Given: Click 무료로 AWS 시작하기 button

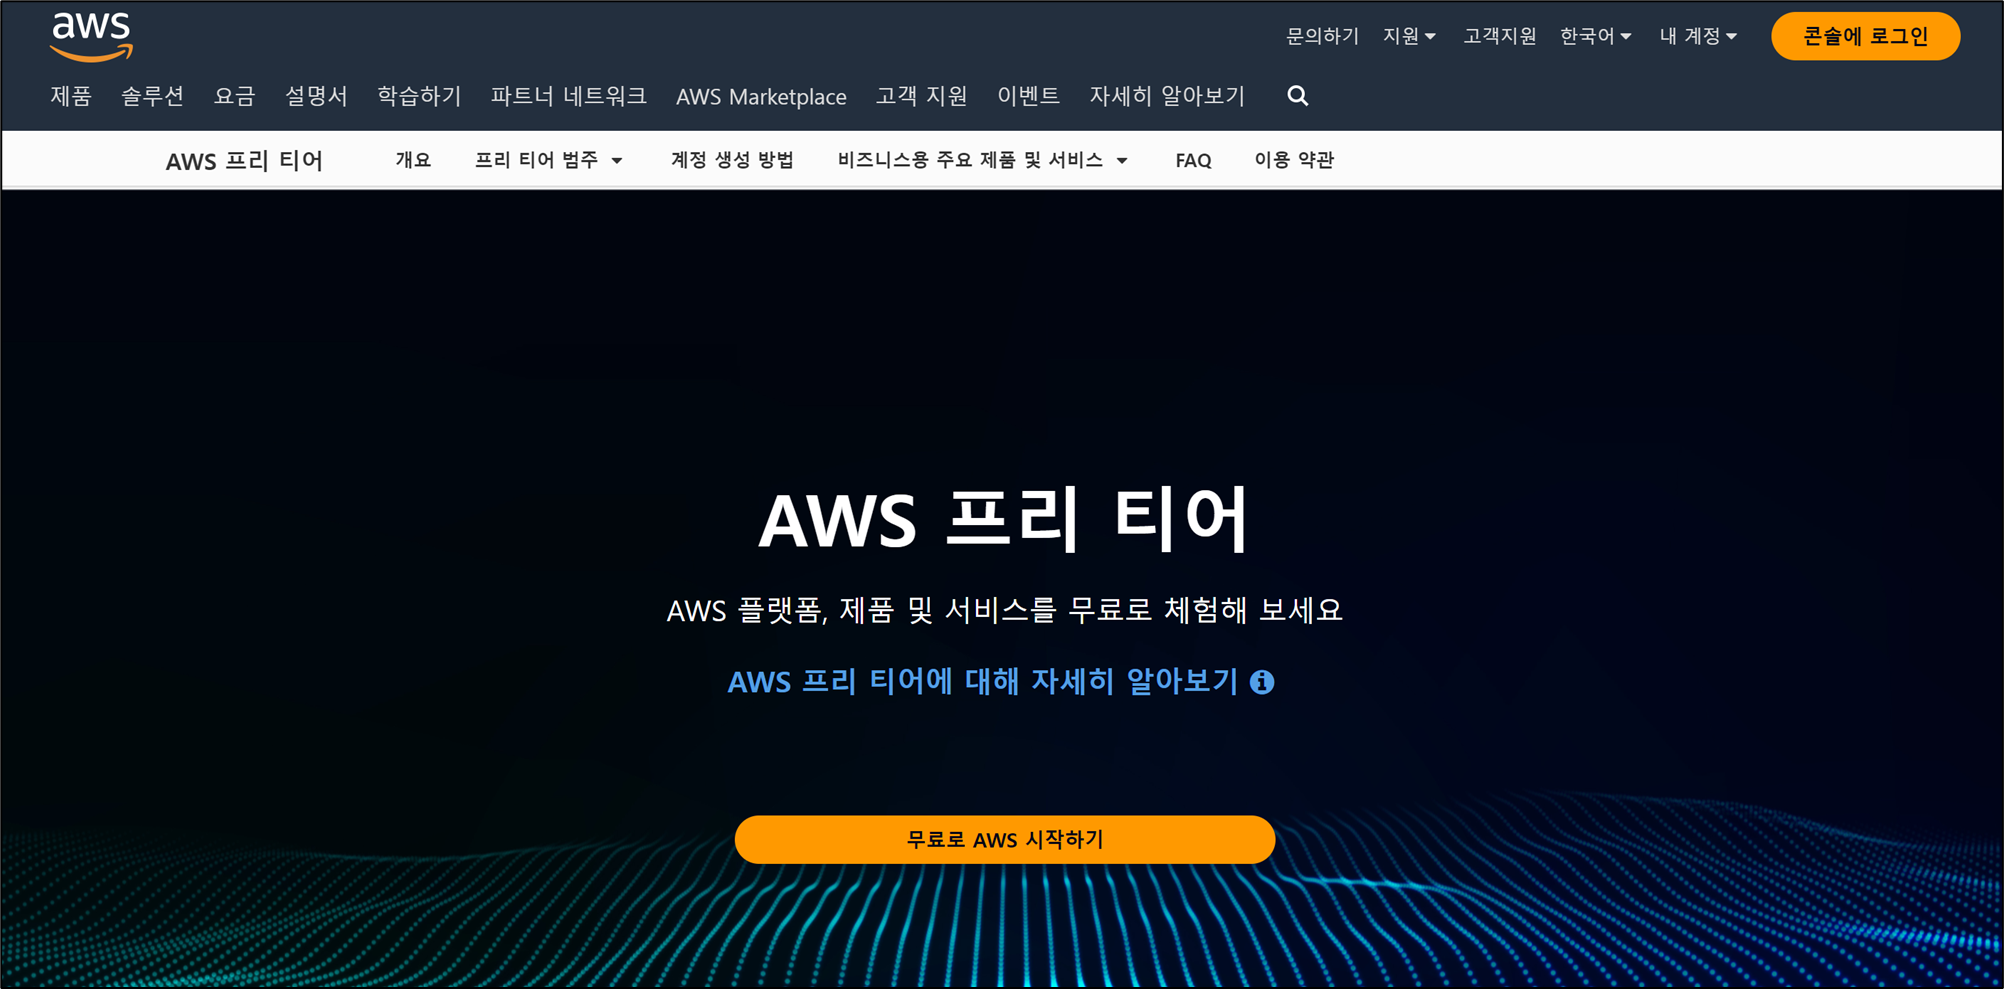Looking at the screenshot, I should pyautogui.click(x=1004, y=839).
